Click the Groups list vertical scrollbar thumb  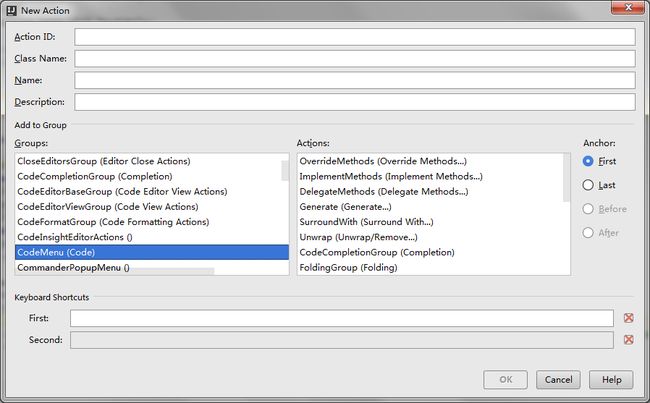(x=285, y=171)
